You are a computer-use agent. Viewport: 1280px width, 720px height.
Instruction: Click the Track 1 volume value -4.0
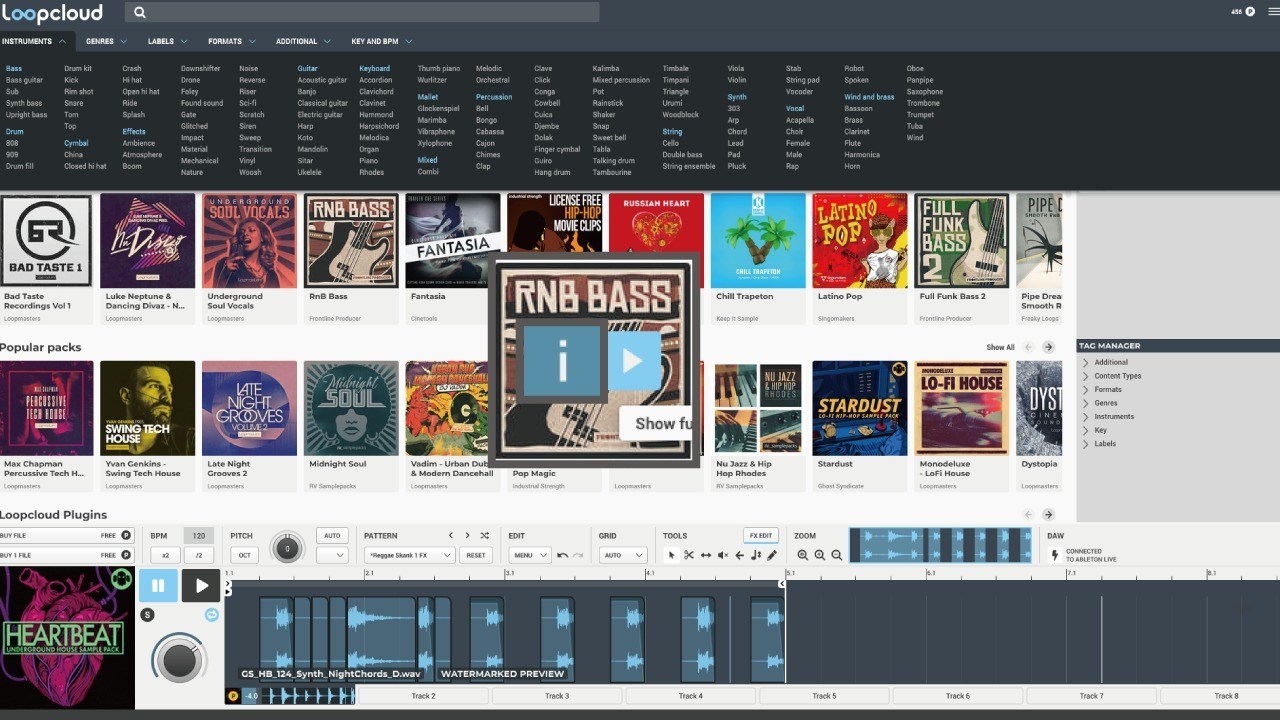(x=252, y=696)
